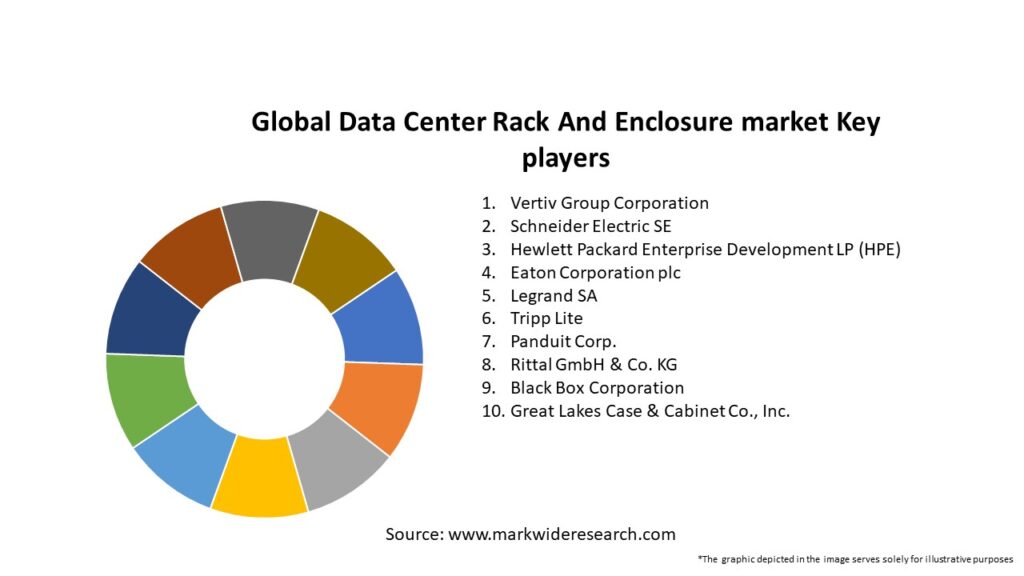Click the dark gray donut segment at top
Screen dimensions: 1024x576
268,238
